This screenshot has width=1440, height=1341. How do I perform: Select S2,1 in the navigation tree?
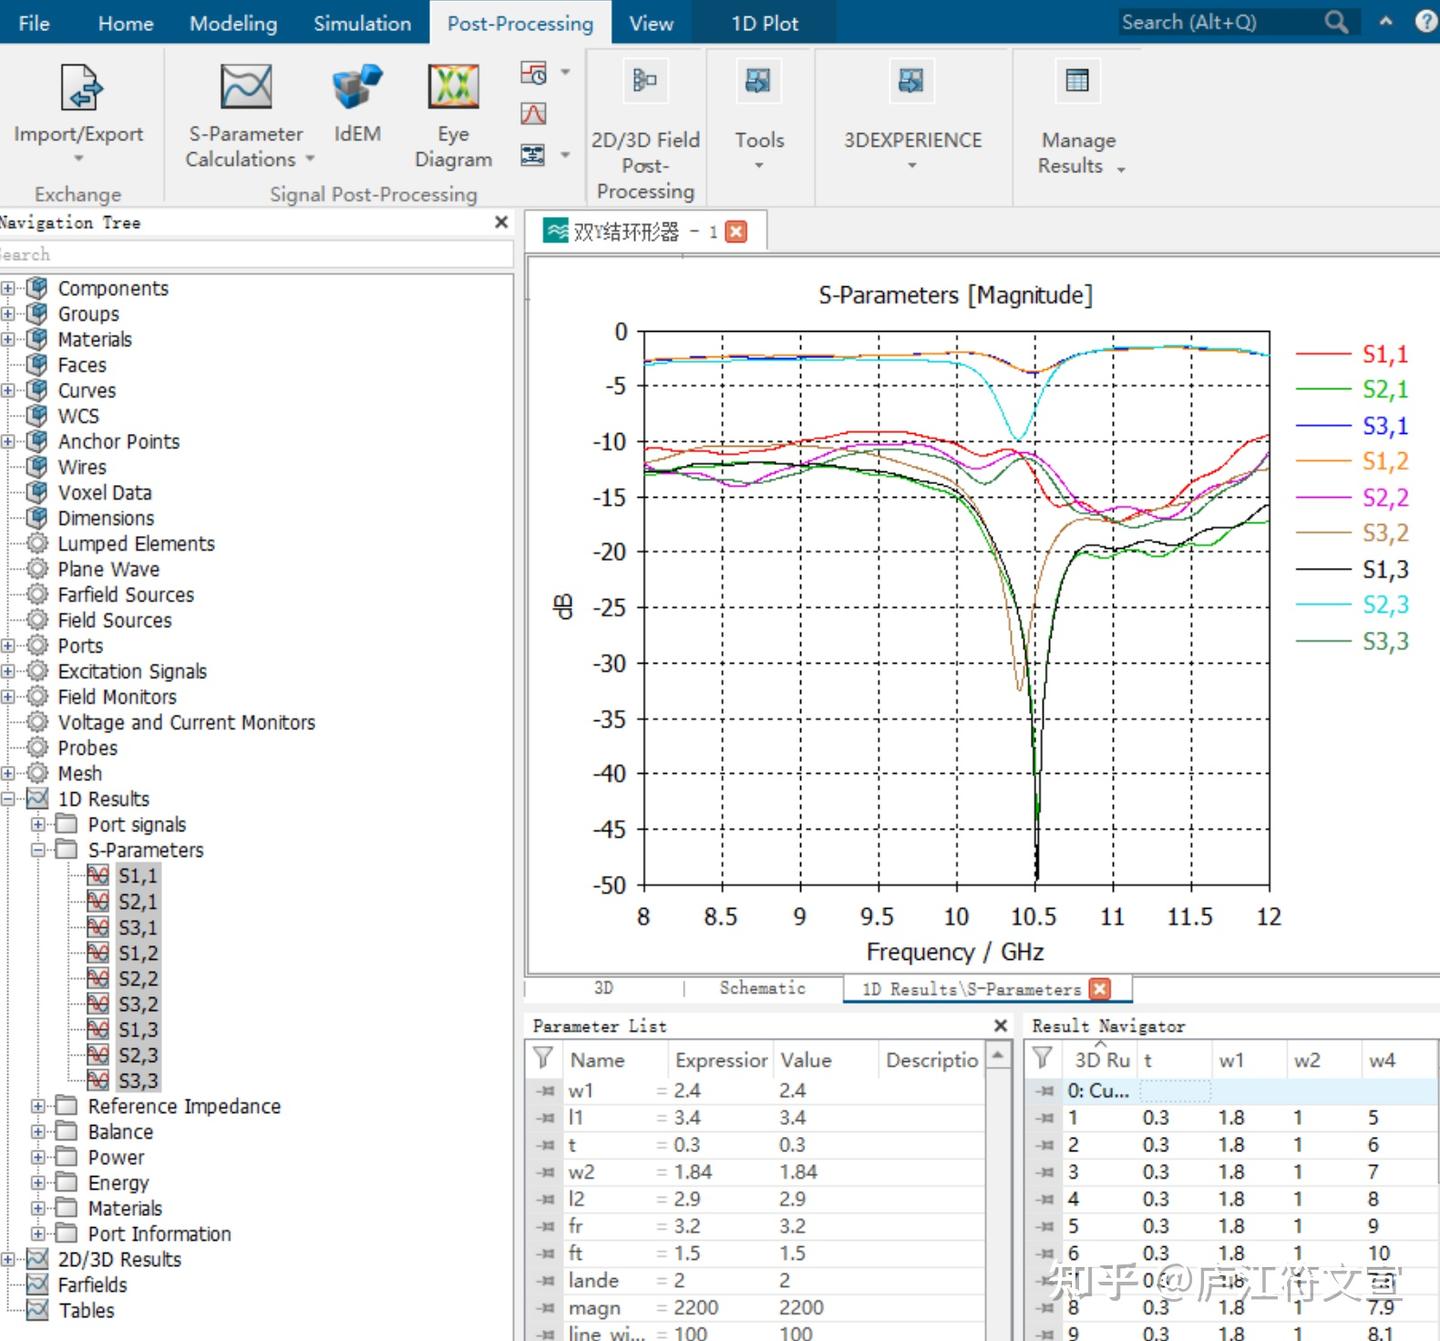[137, 902]
